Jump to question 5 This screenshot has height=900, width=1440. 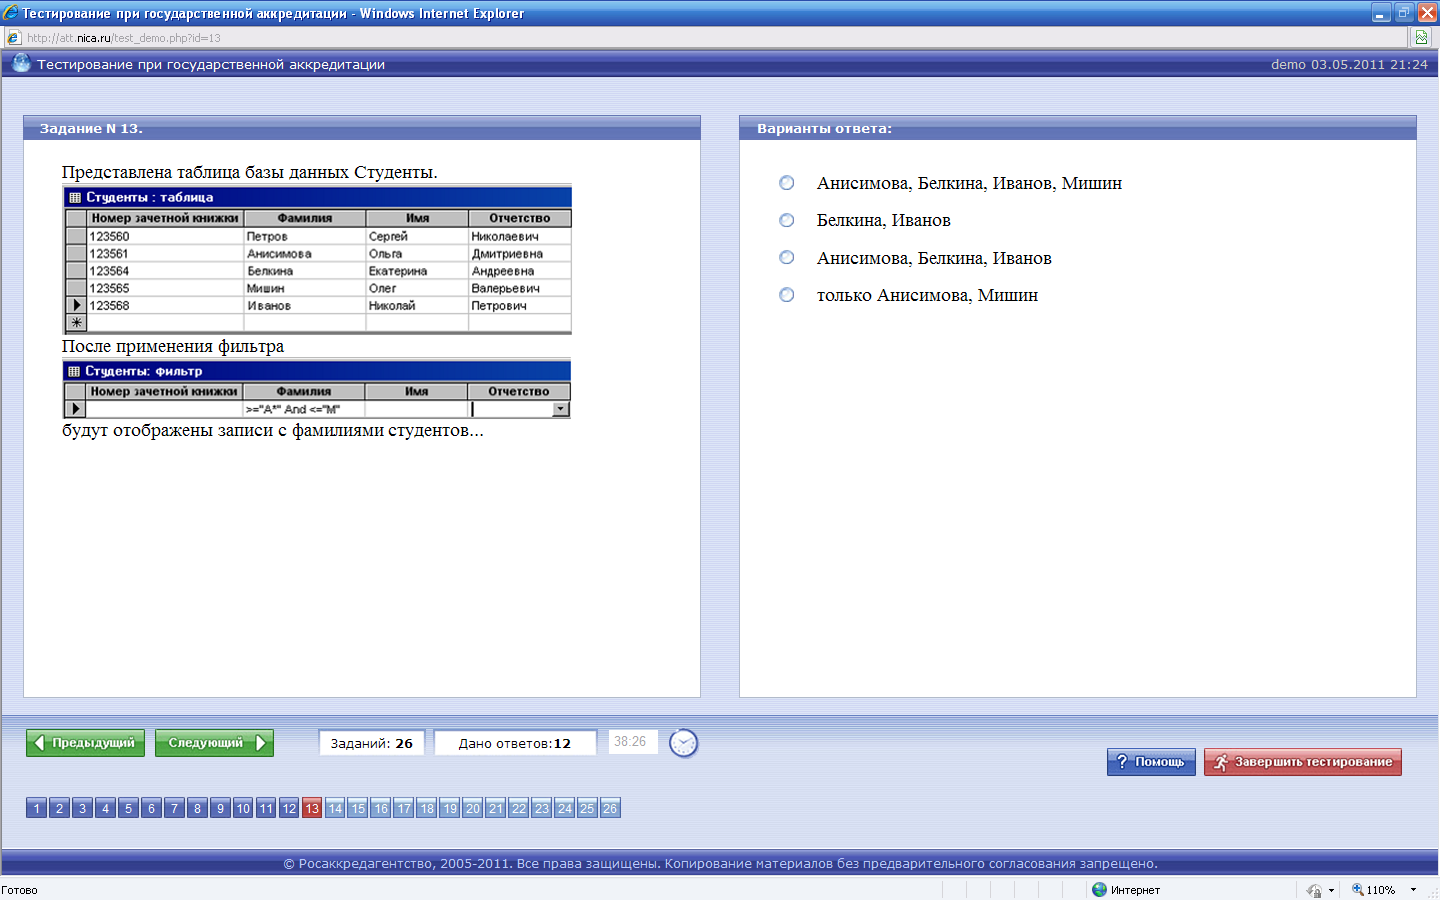[129, 808]
